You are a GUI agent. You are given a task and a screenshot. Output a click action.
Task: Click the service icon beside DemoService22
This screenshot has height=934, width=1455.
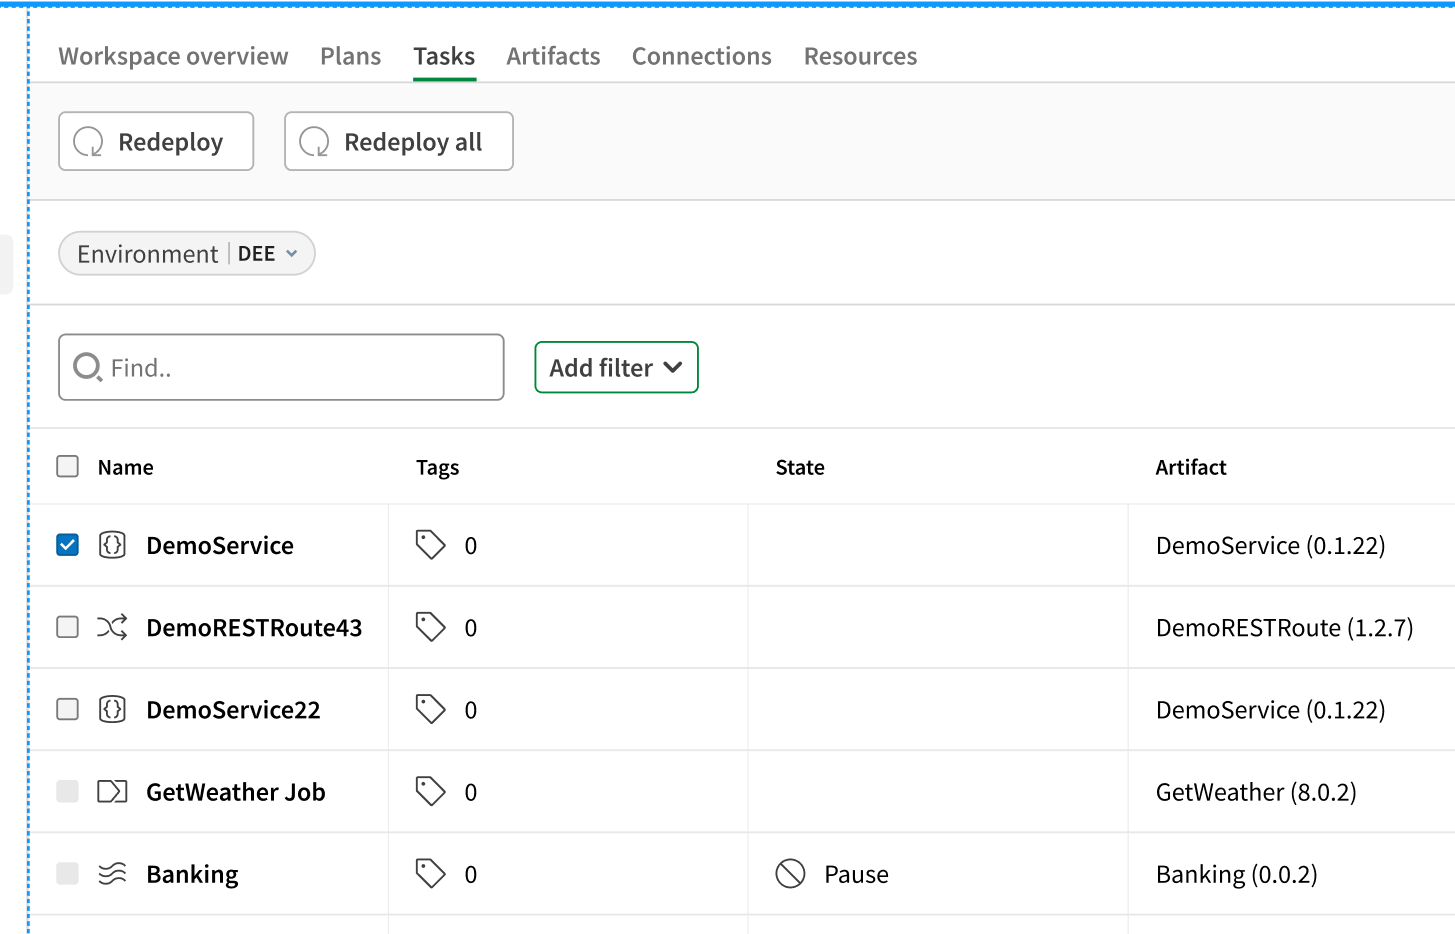coord(112,709)
